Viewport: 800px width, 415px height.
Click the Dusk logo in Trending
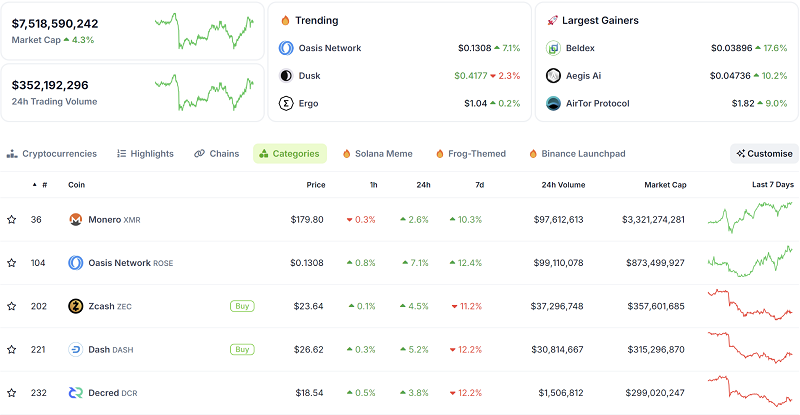point(286,75)
